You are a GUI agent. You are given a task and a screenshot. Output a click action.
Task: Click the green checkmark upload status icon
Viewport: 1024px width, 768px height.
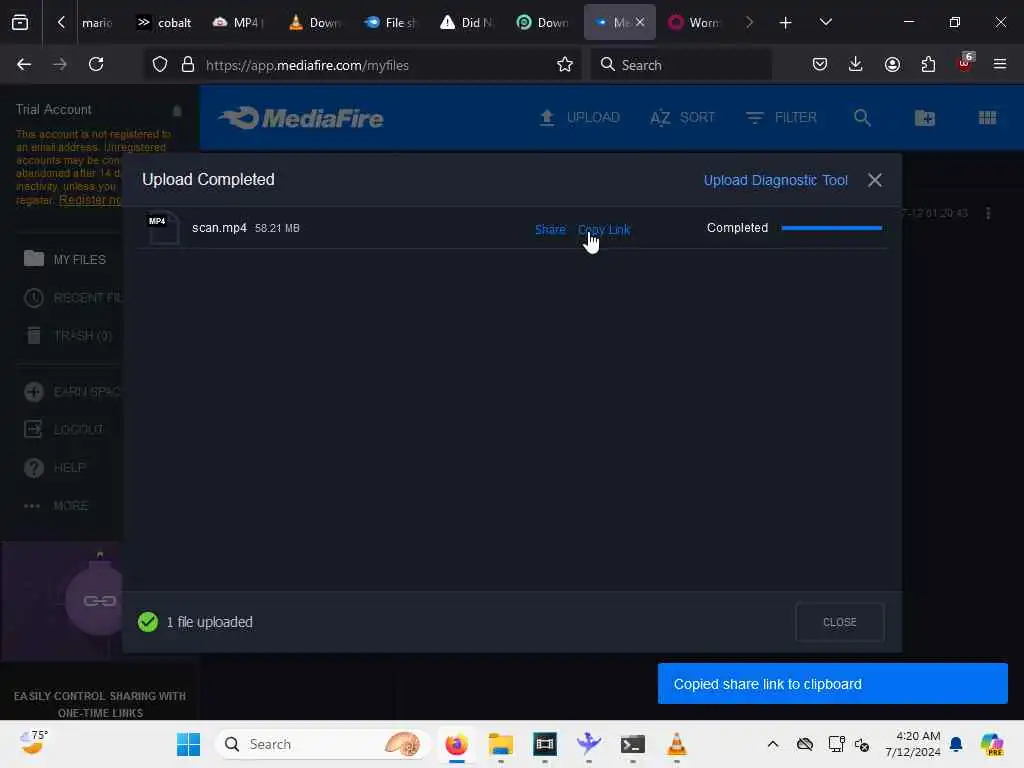coord(148,622)
